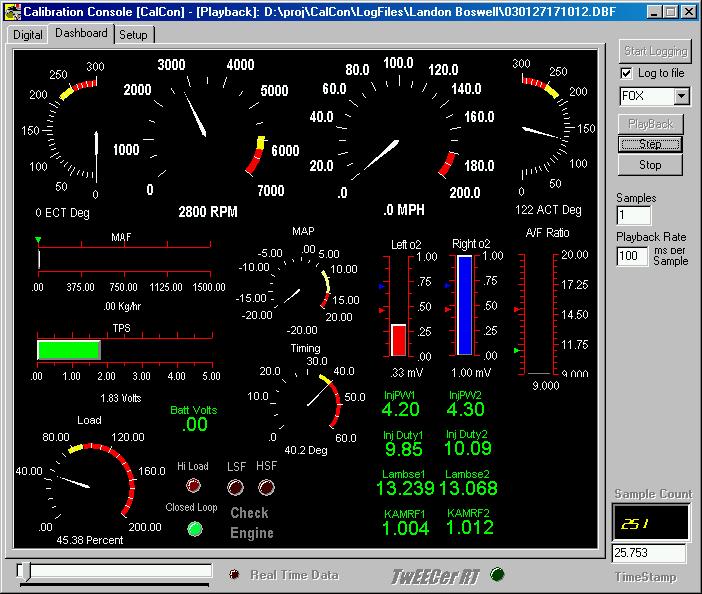This screenshot has width=702, height=594.
Task: Select the Dashboard tab
Action: point(81,33)
